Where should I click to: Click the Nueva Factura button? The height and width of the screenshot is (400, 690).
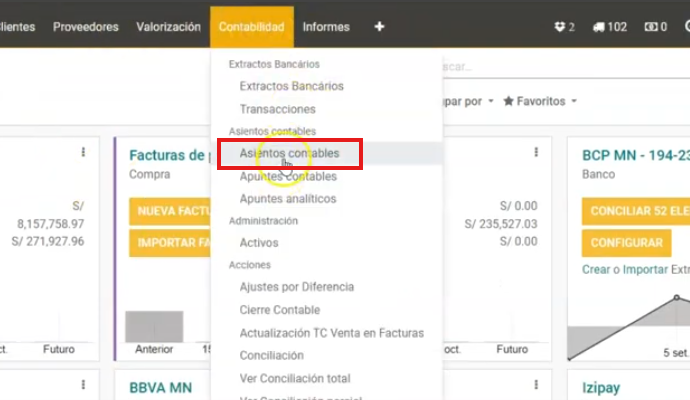click(x=170, y=211)
